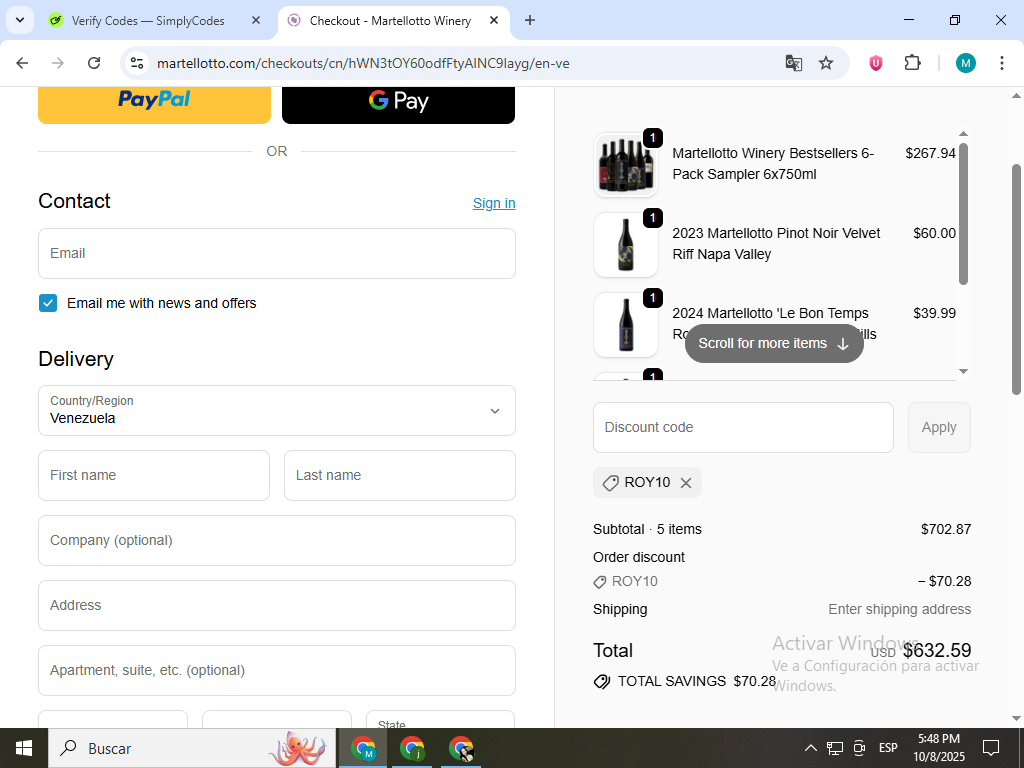
Task: Open the tab search dropdown arrow
Action: click(x=19, y=20)
